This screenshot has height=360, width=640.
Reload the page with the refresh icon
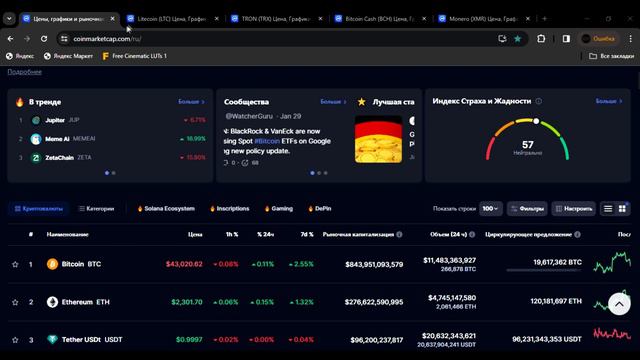(x=44, y=39)
